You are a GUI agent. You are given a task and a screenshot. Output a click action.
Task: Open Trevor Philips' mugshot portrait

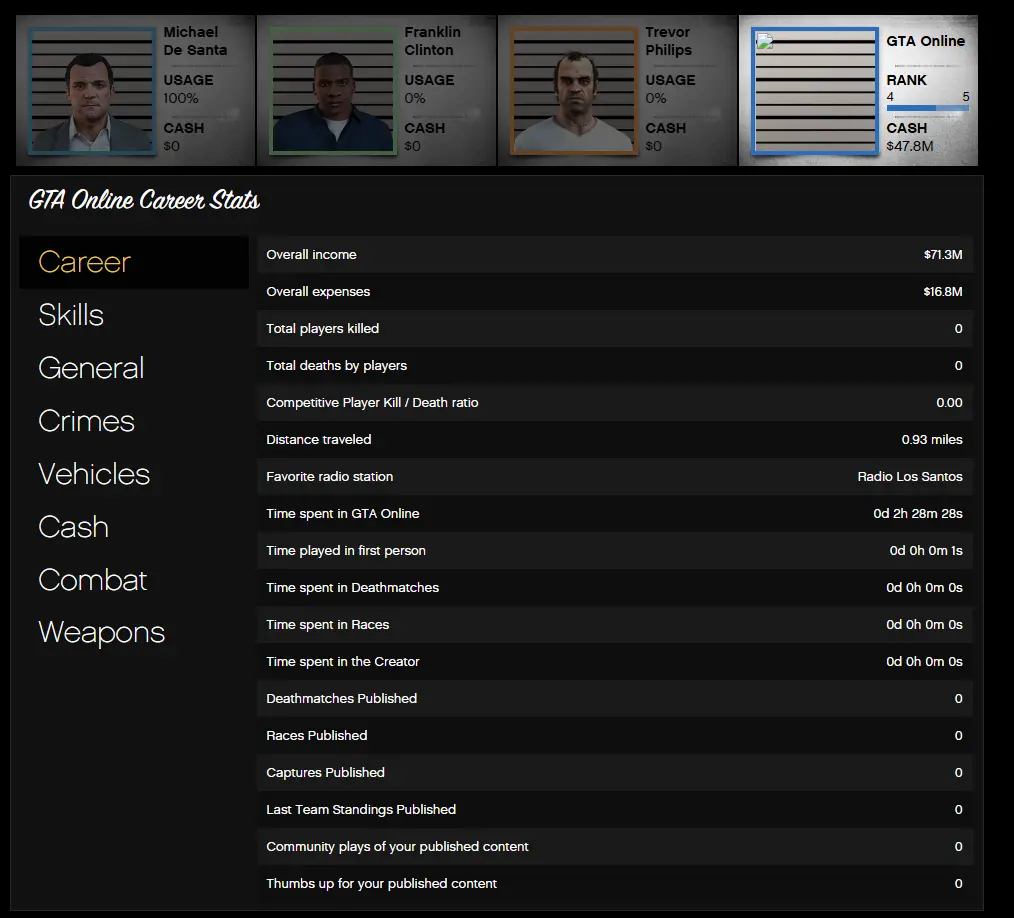point(574,91)
